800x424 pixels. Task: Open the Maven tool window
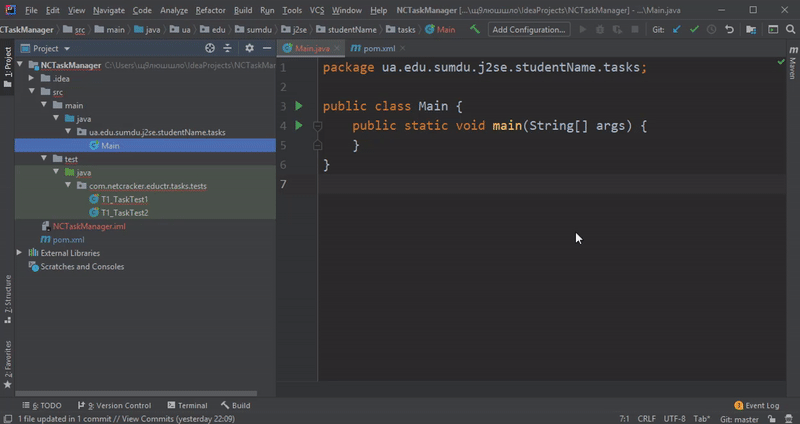pyautogui.click(x=793, y=62)
